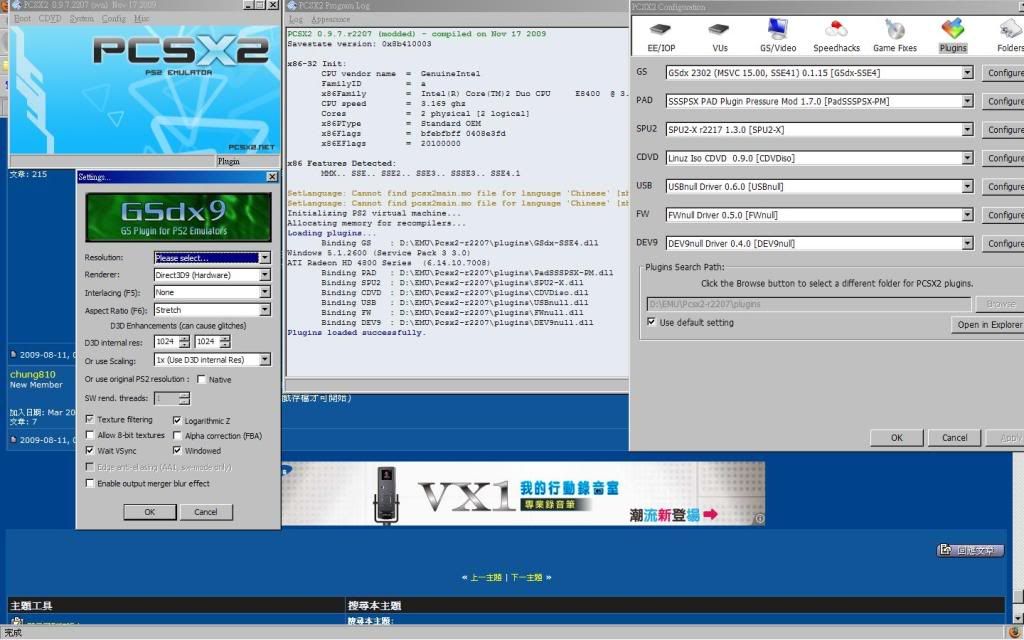This screenshot has height=640, width=1024.
Task: Open the GS/Video monitor icon
Action: click(778, 35)
